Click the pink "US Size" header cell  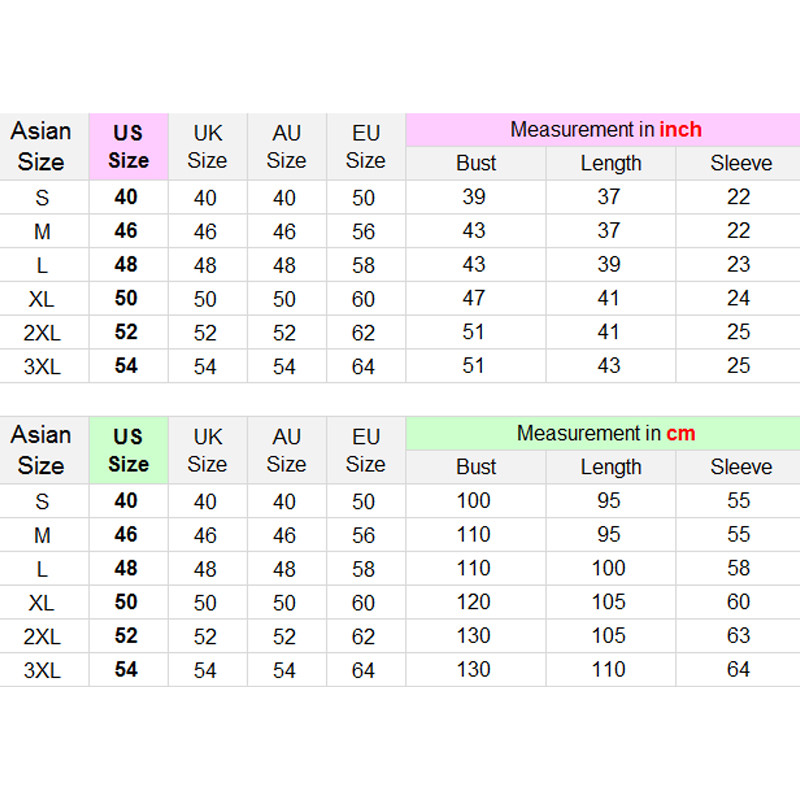pos(129,147)
